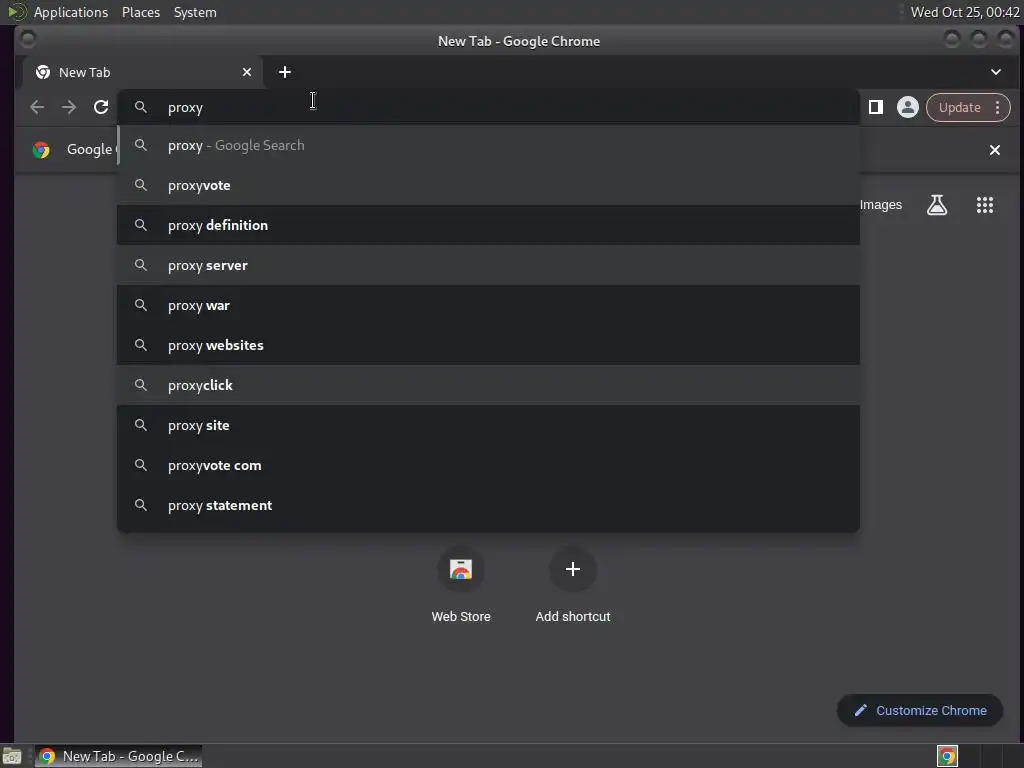Viewport: 1024px width, 768px height.
Task: Select the proxy - Google Search suggestion
Action: pyautogui.click(x=488, y=145)
